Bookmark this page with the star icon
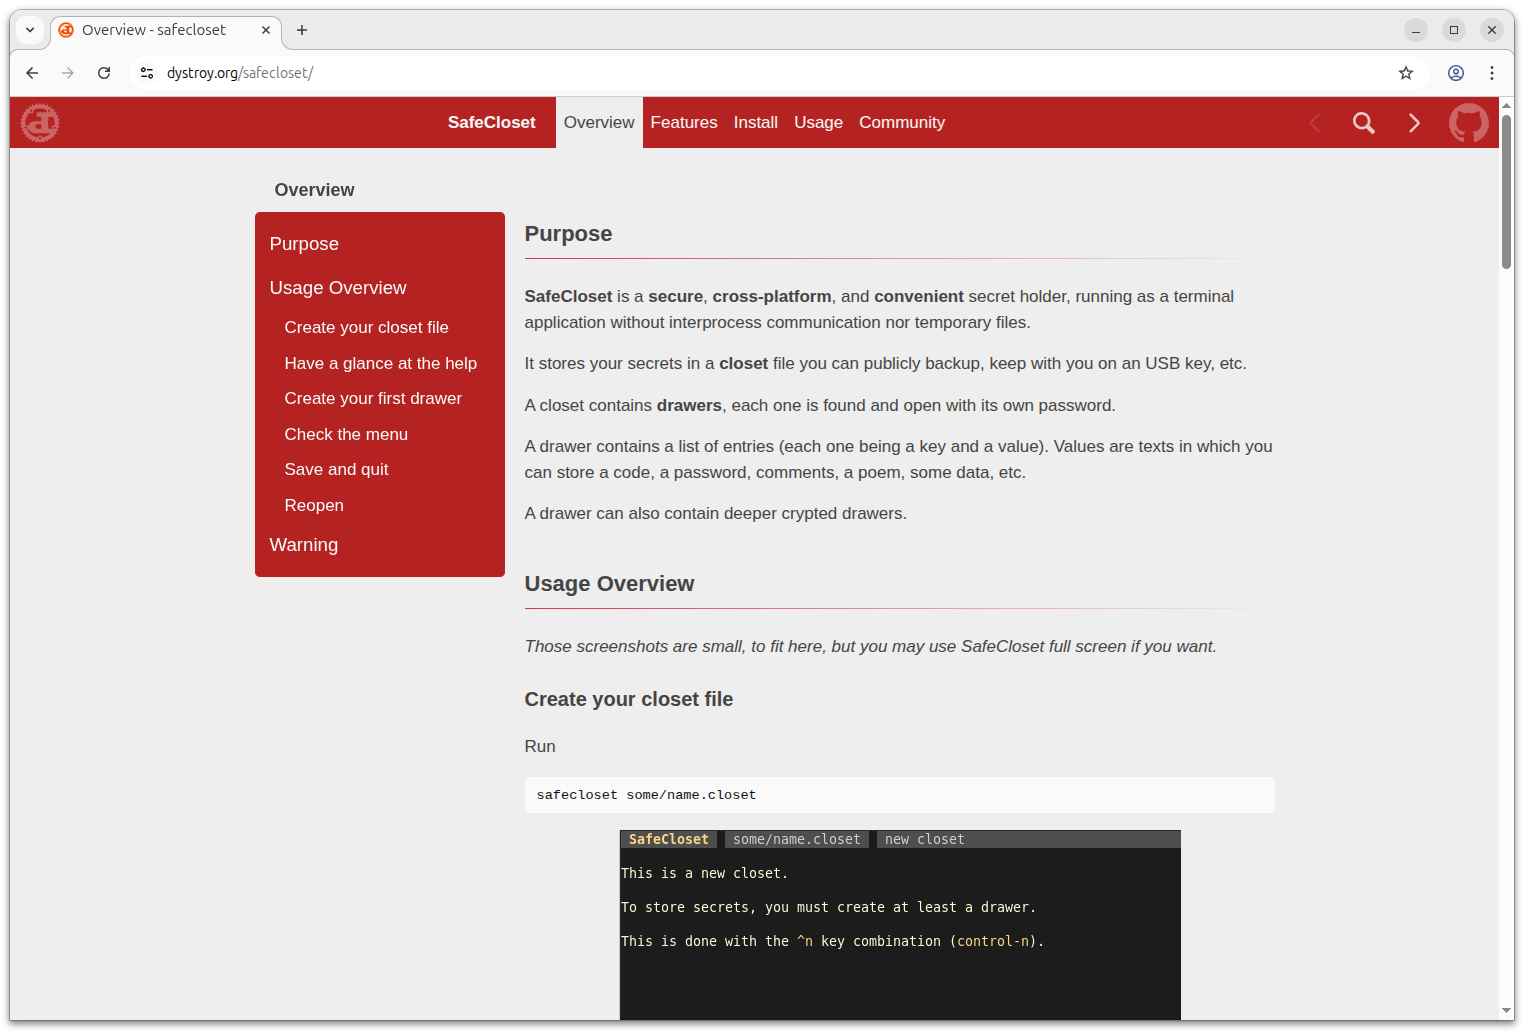 1406,73
